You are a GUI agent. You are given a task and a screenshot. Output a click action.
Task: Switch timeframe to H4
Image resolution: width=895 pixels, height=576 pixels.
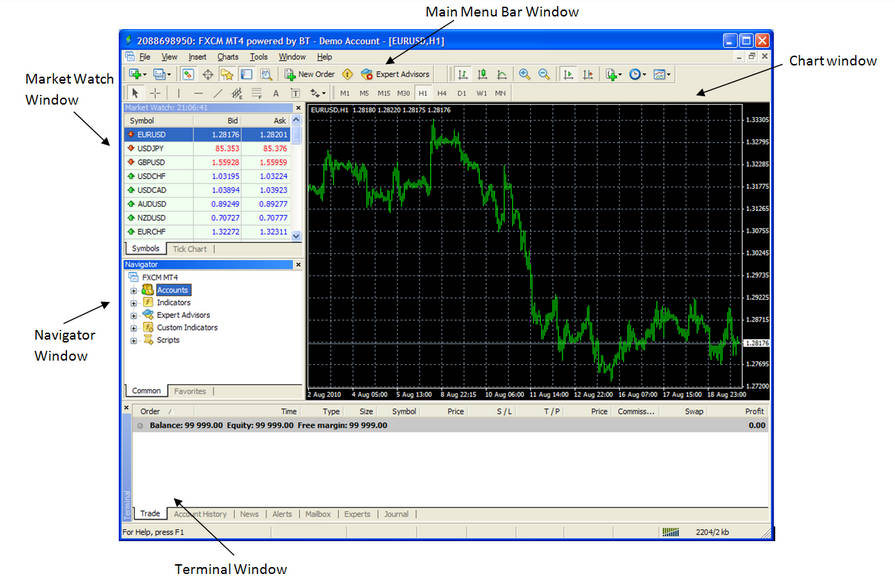(442, 93)
